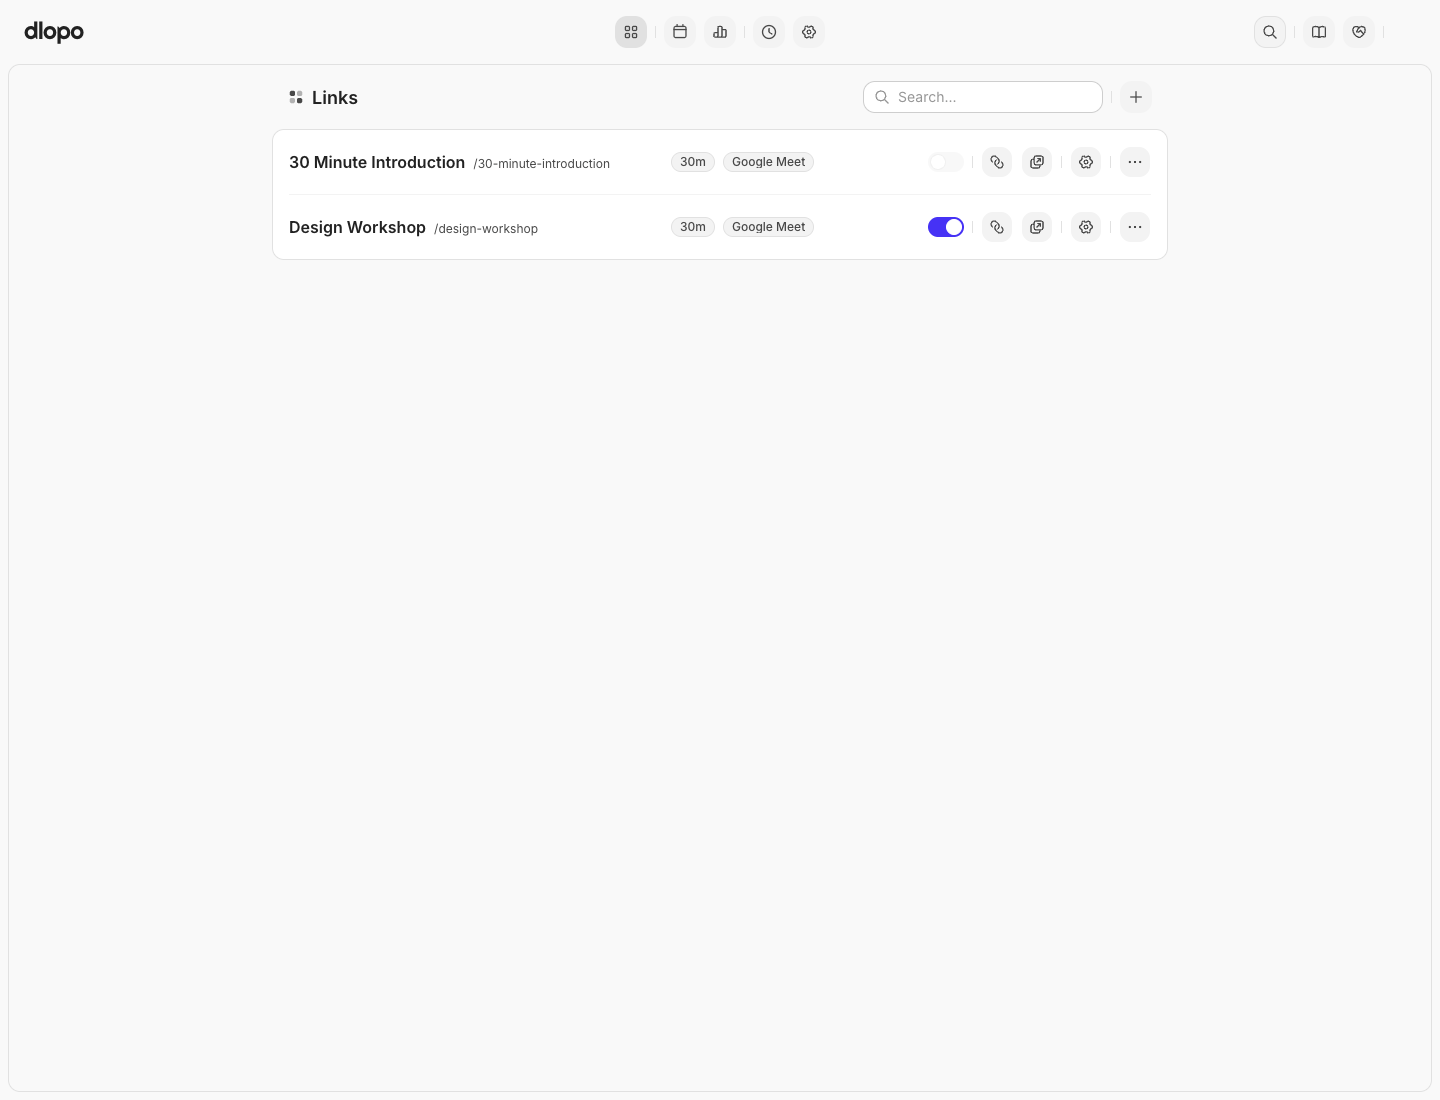Click the /30-minute-introduction slug
Screen dimensions: 1440x1100
coord(541,164)
